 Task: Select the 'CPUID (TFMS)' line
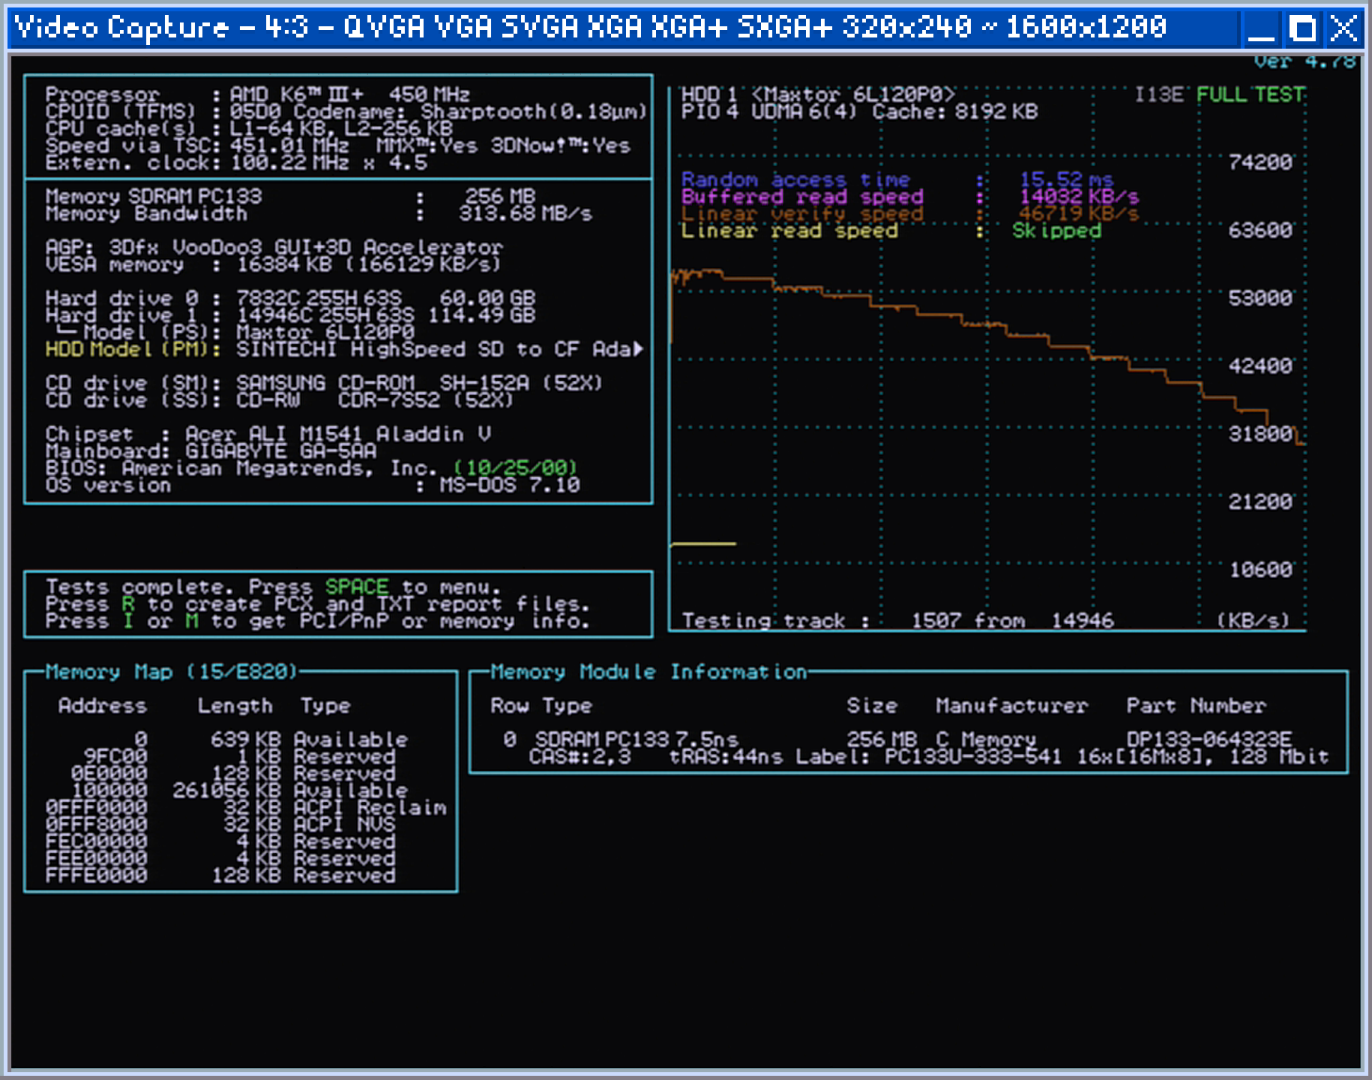346,112
